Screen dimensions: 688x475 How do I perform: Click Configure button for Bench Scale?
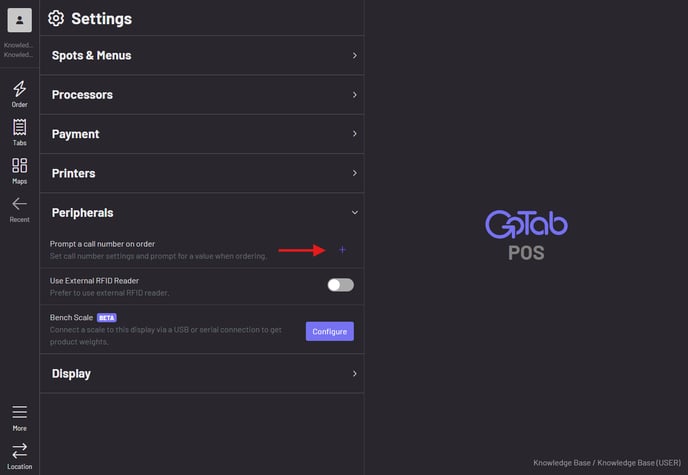329,331
